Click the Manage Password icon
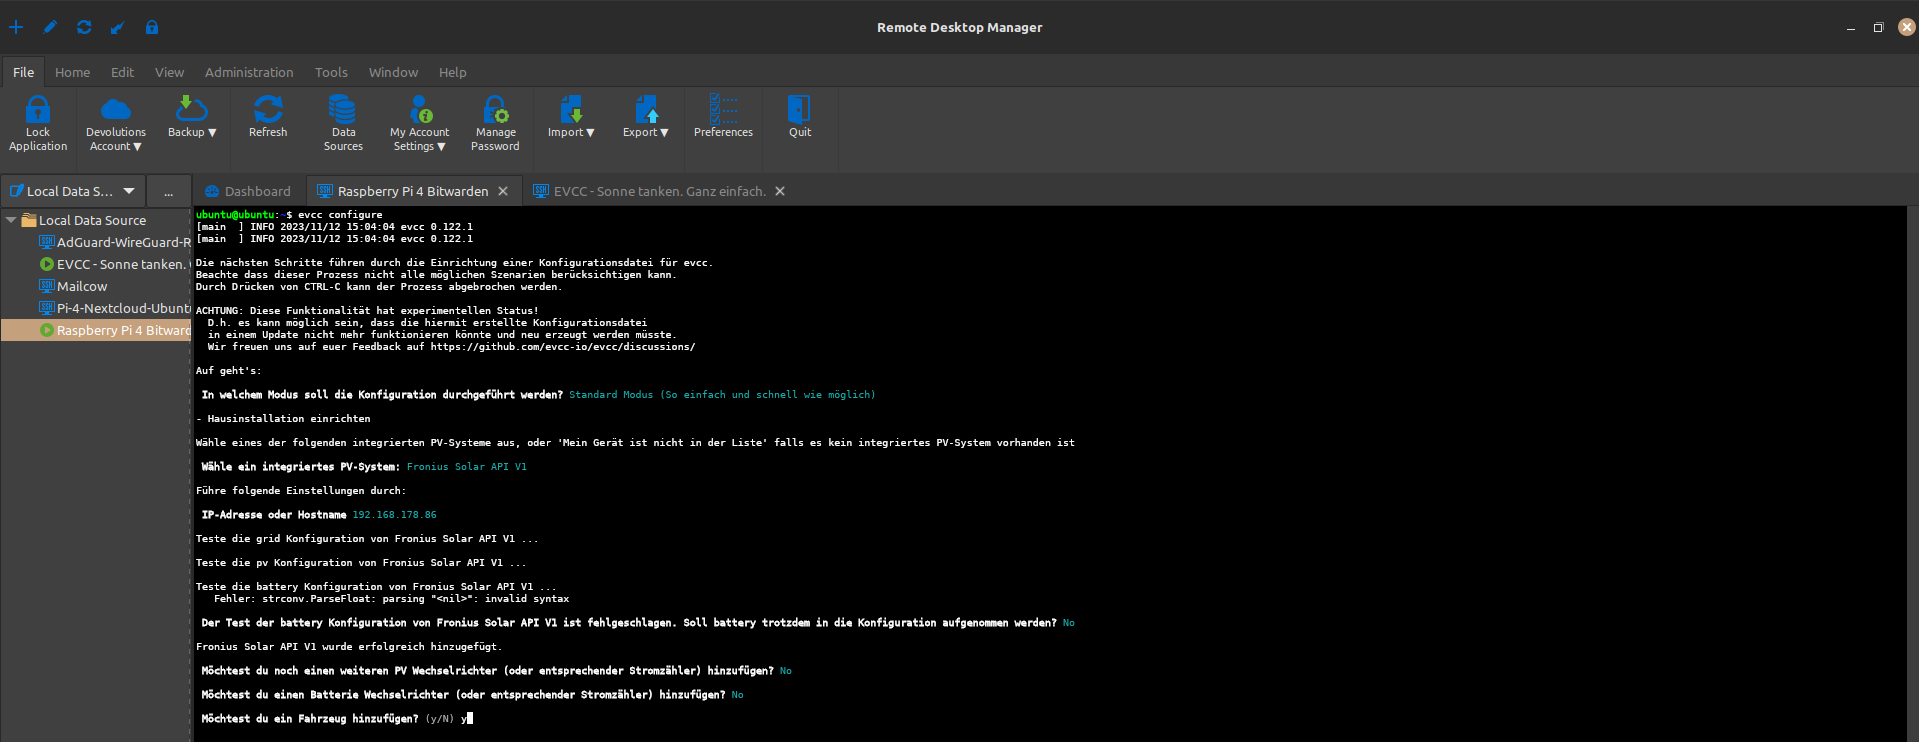The width and height of the screenshot is (1919, 742). click(495, 110)
